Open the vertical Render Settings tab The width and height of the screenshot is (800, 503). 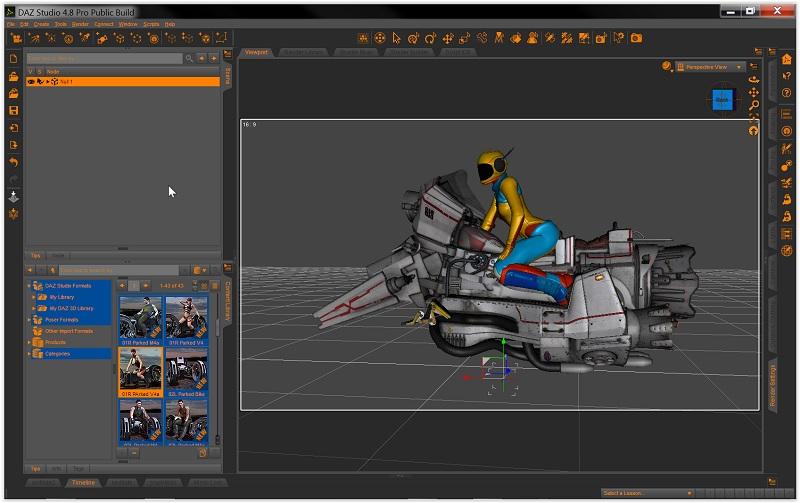pyautogui.click(x=773, y=386)
